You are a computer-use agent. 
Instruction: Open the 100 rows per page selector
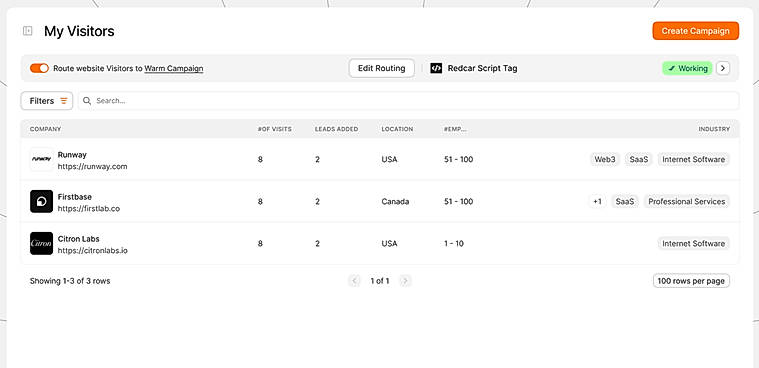[x=691, y=281]
